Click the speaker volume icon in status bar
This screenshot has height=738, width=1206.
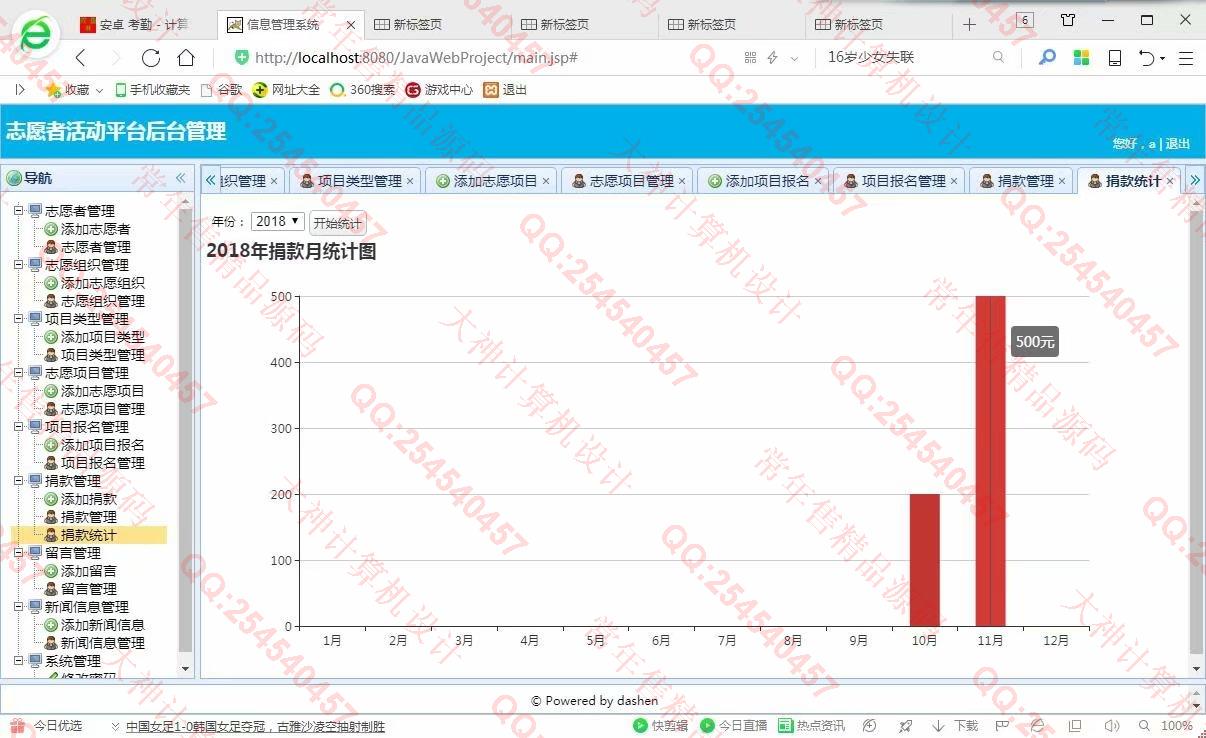1112,726
